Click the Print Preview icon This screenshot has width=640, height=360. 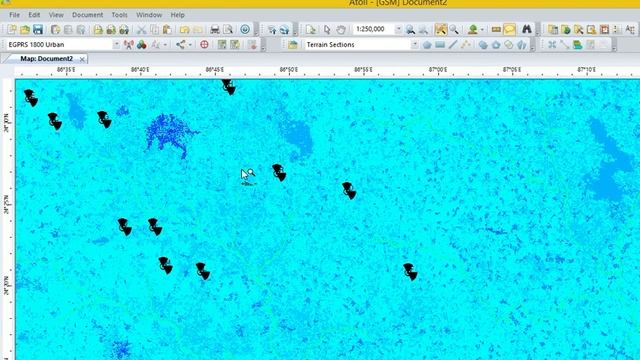pyautogui.click(x=228, y=29)
